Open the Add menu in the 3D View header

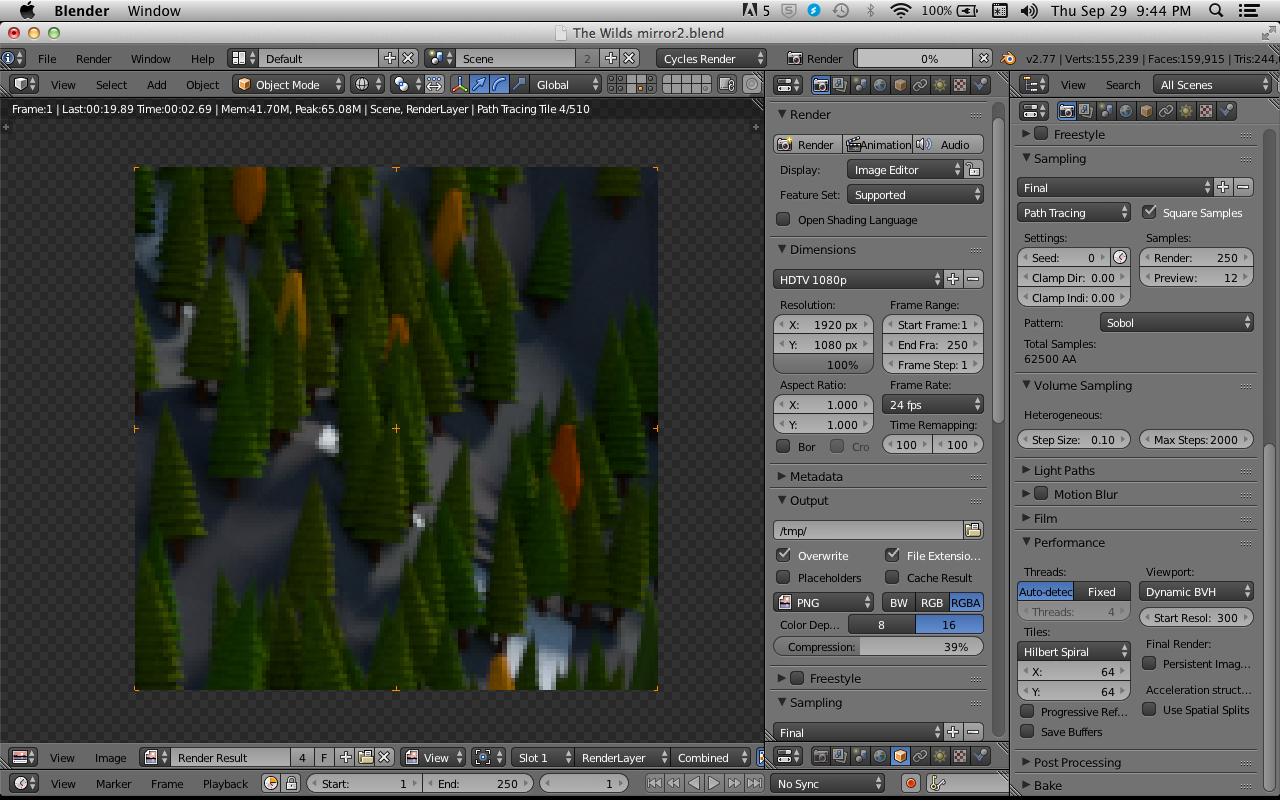pyautogui.click(x=157, y=85)
